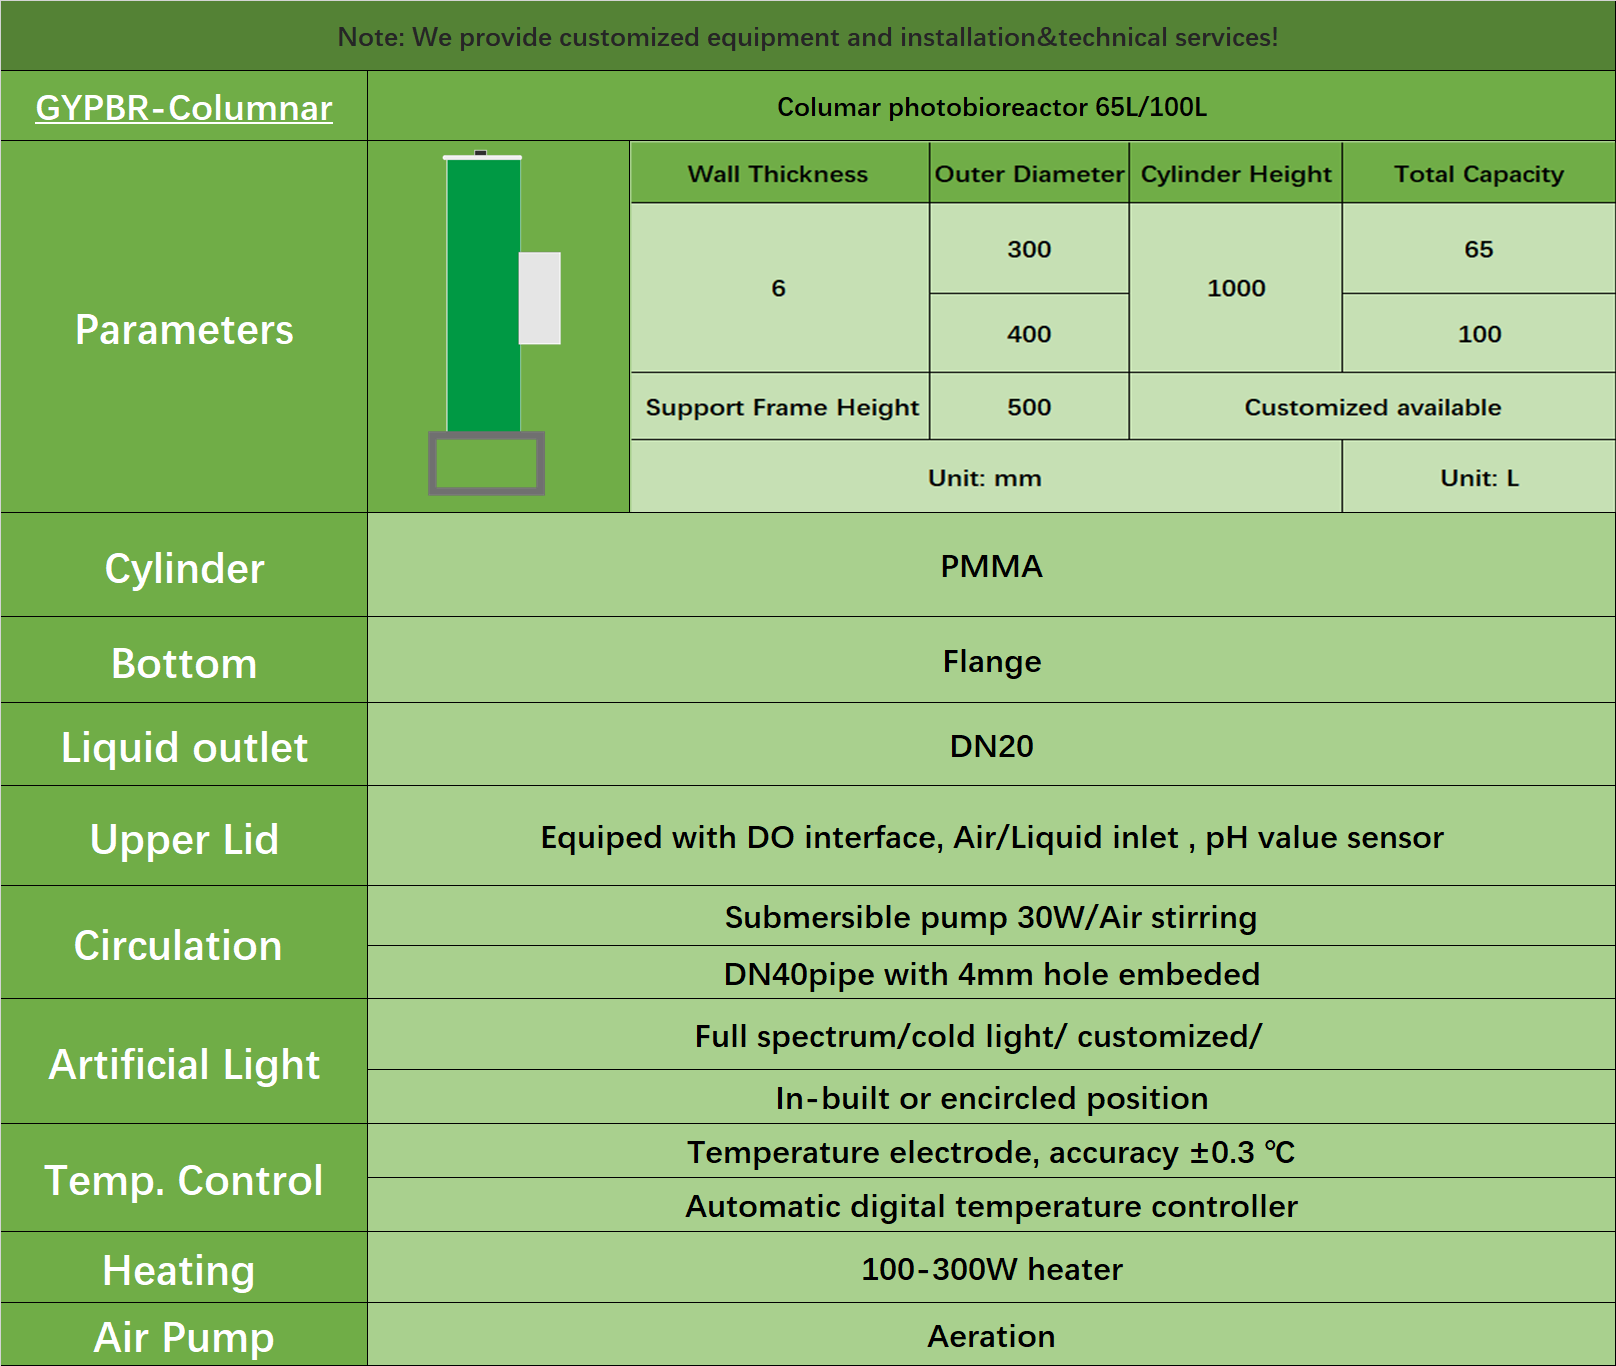Open the GYPBR-Columnar link
The width and height of the screenshot is (1616, 1366).
184,108
